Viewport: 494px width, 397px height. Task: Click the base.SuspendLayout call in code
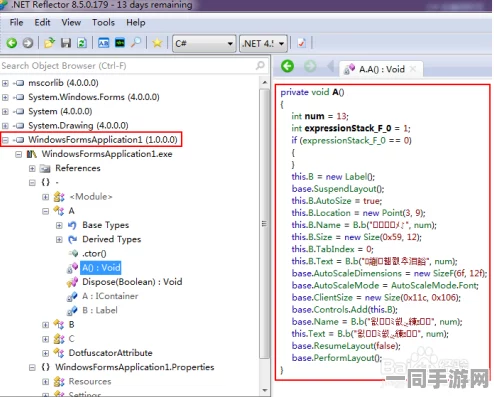(x=338, y=189)
